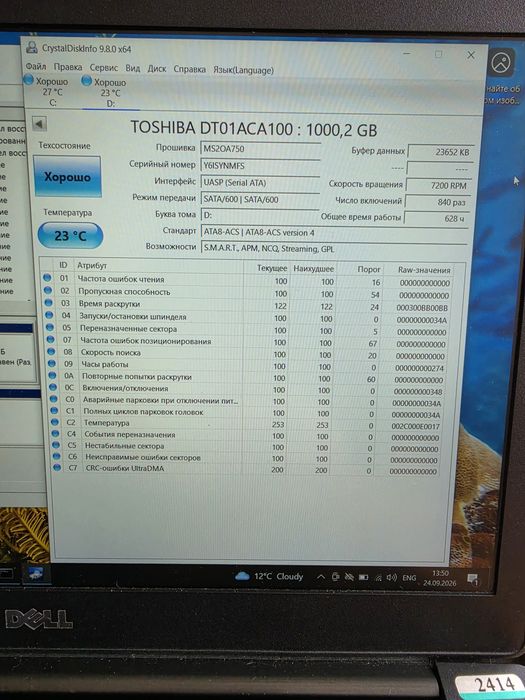Click the previous disk arrow button
Screen dimensions: 525x700
tap(39, 124)
